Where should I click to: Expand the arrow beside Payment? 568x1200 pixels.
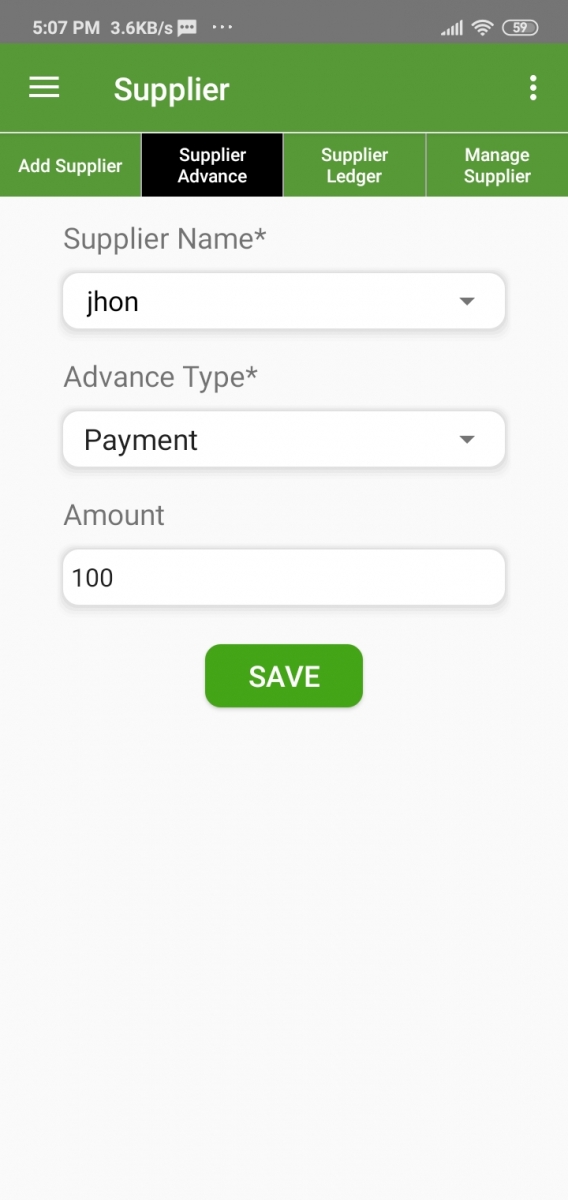click(x=466, y=439)
